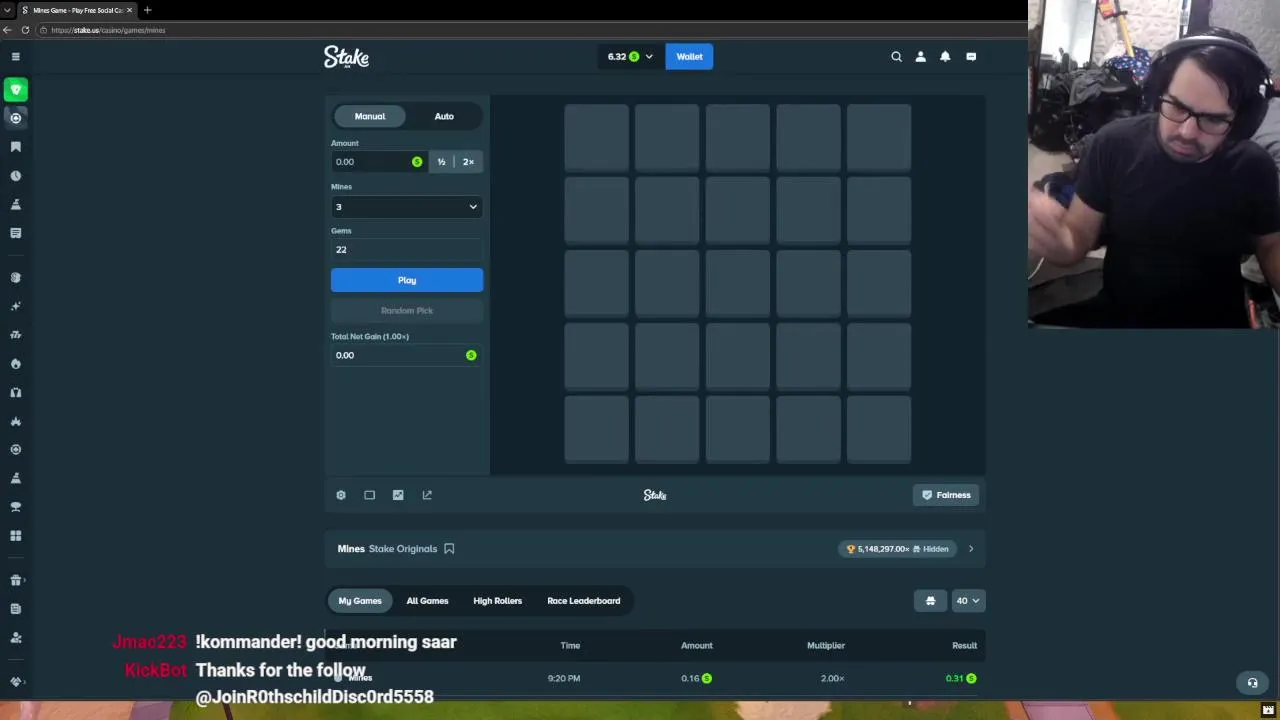Open live support headset at the bottom right
This screenshot has height=720, width=1280.
click(x=1252, y=683)
